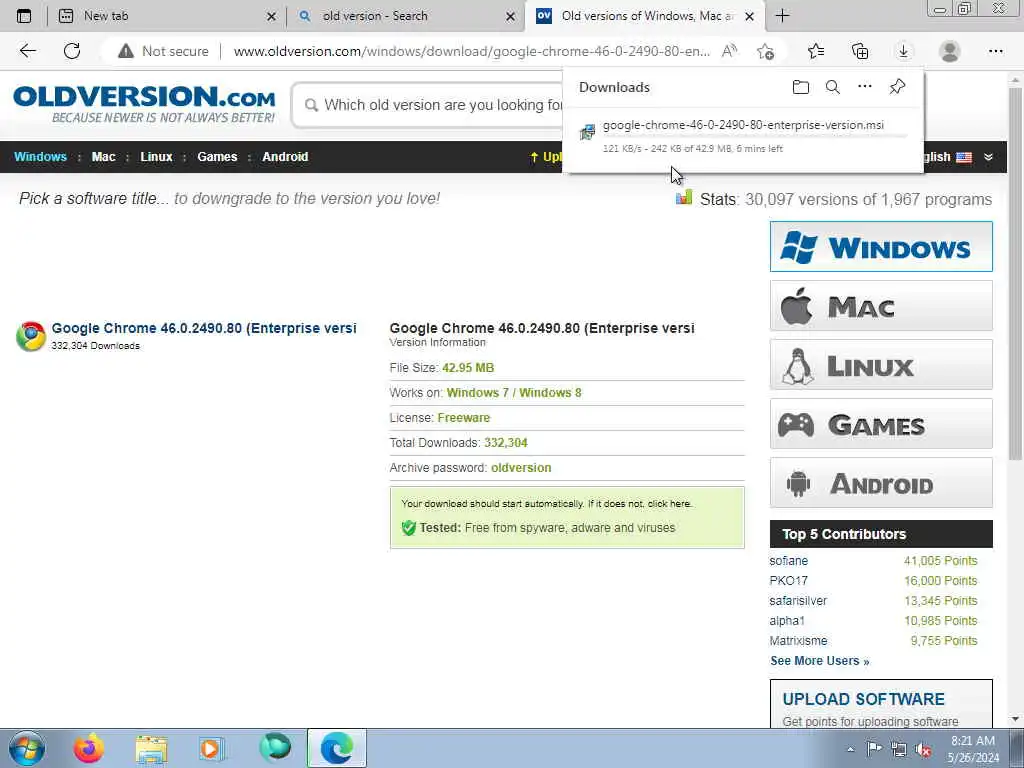1024x768 pixels.
Task: Open the taskbar clock showing 8:21 AM
Action: pos(973,749)
